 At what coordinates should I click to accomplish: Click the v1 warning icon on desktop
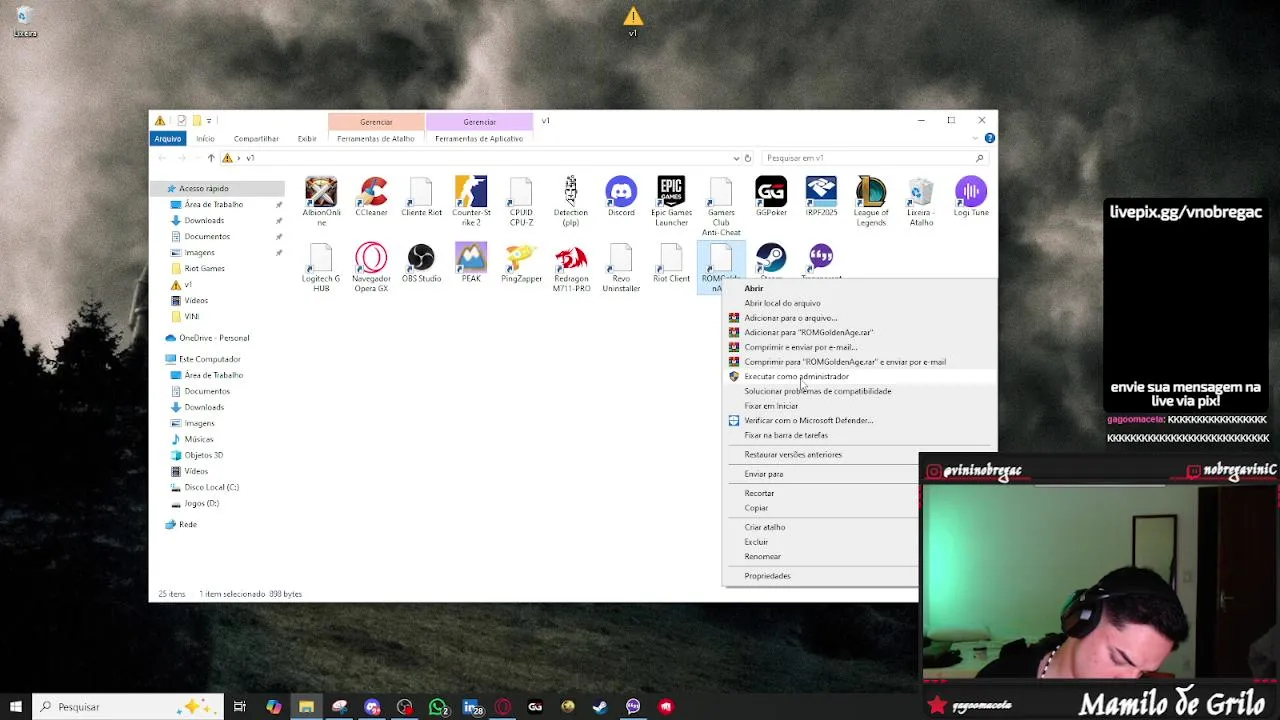pyautogui.click(x=633, y=21)
